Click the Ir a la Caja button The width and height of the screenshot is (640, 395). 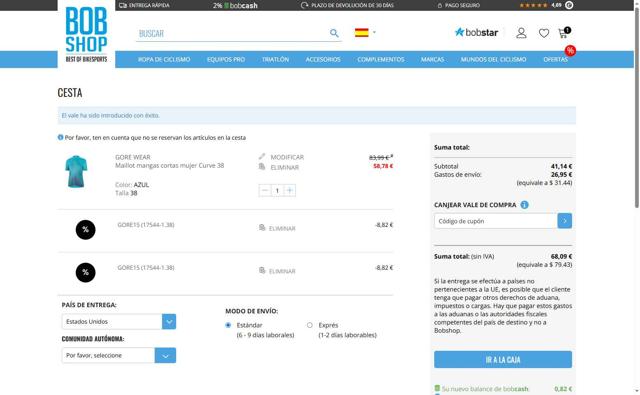point(503,359)
